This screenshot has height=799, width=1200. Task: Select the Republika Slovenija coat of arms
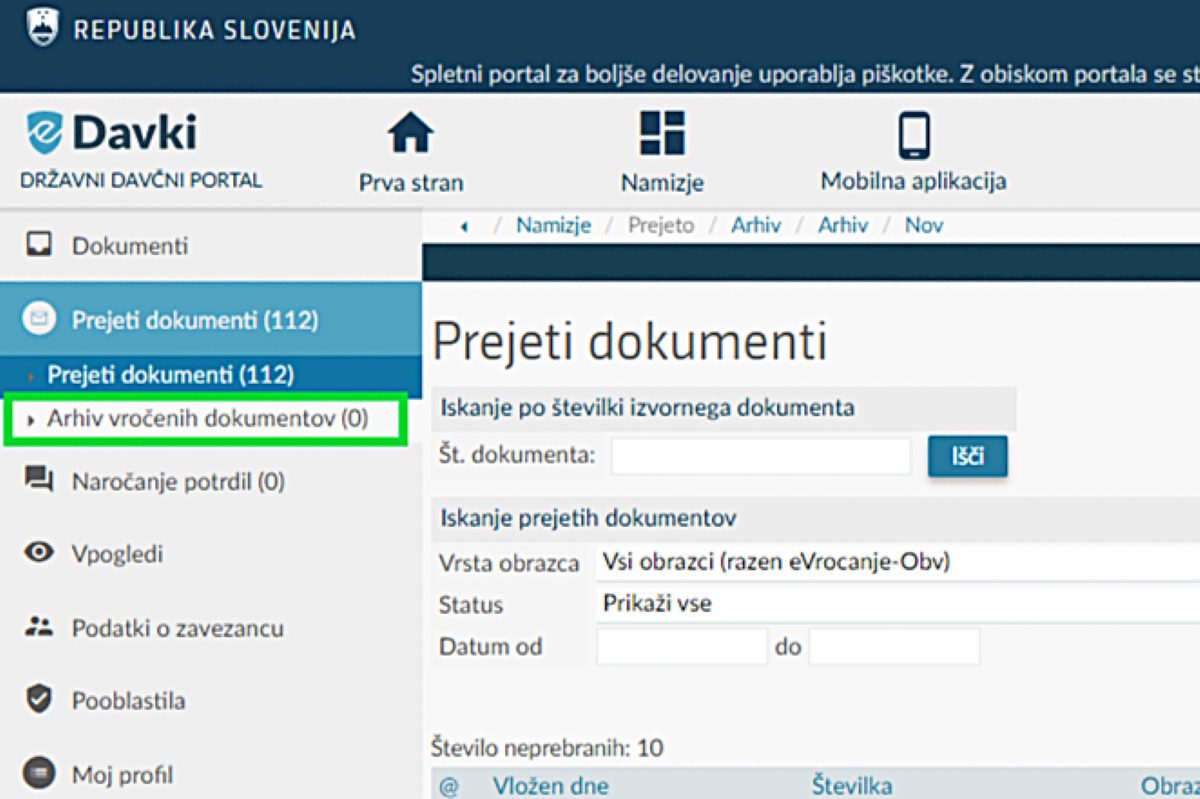(40, 26)
